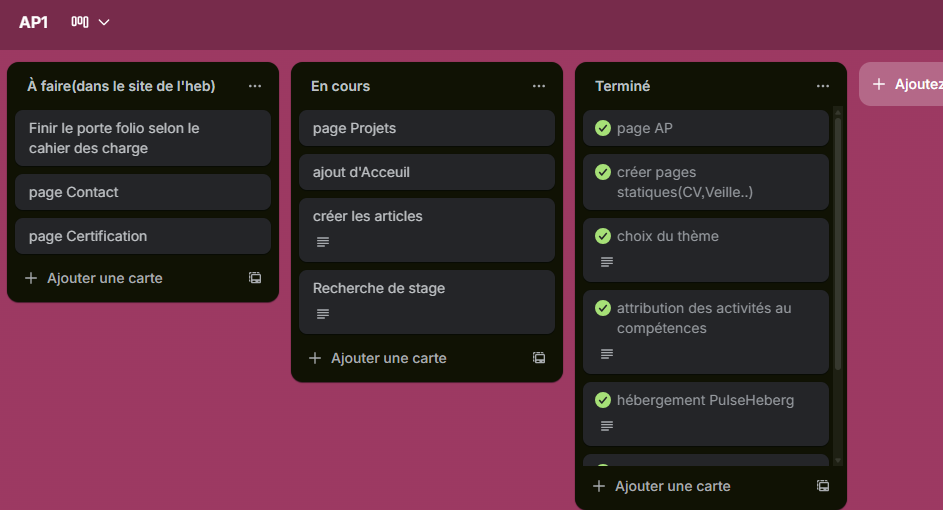Open En cours list actions menu

[x=539, y=86]
